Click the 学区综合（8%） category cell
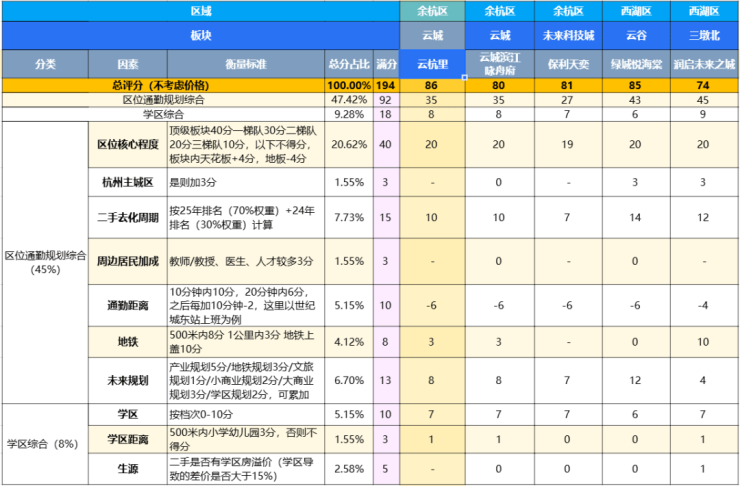740x486 pixels. pos(44,443)
